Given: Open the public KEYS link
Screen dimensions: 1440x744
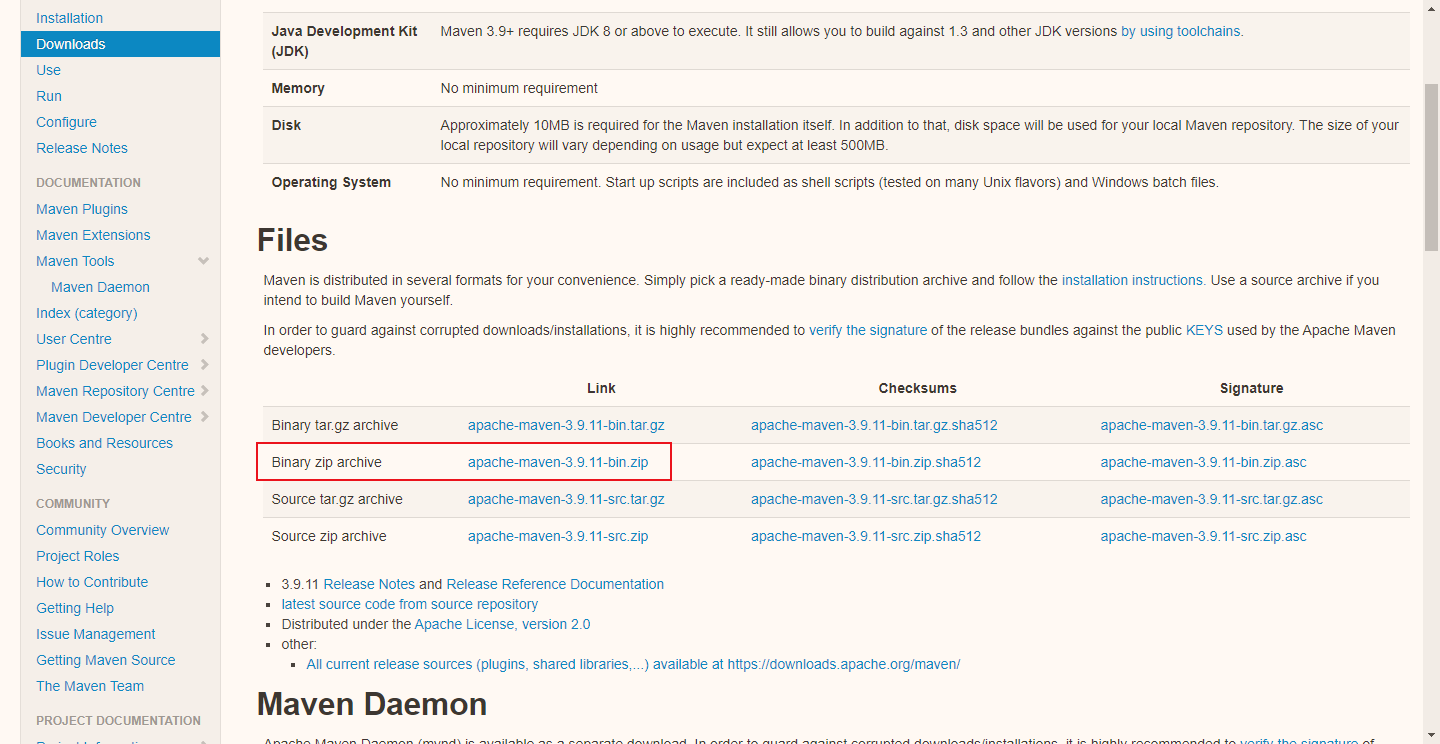Looking at the screenshot, I should click(1204, 330).
